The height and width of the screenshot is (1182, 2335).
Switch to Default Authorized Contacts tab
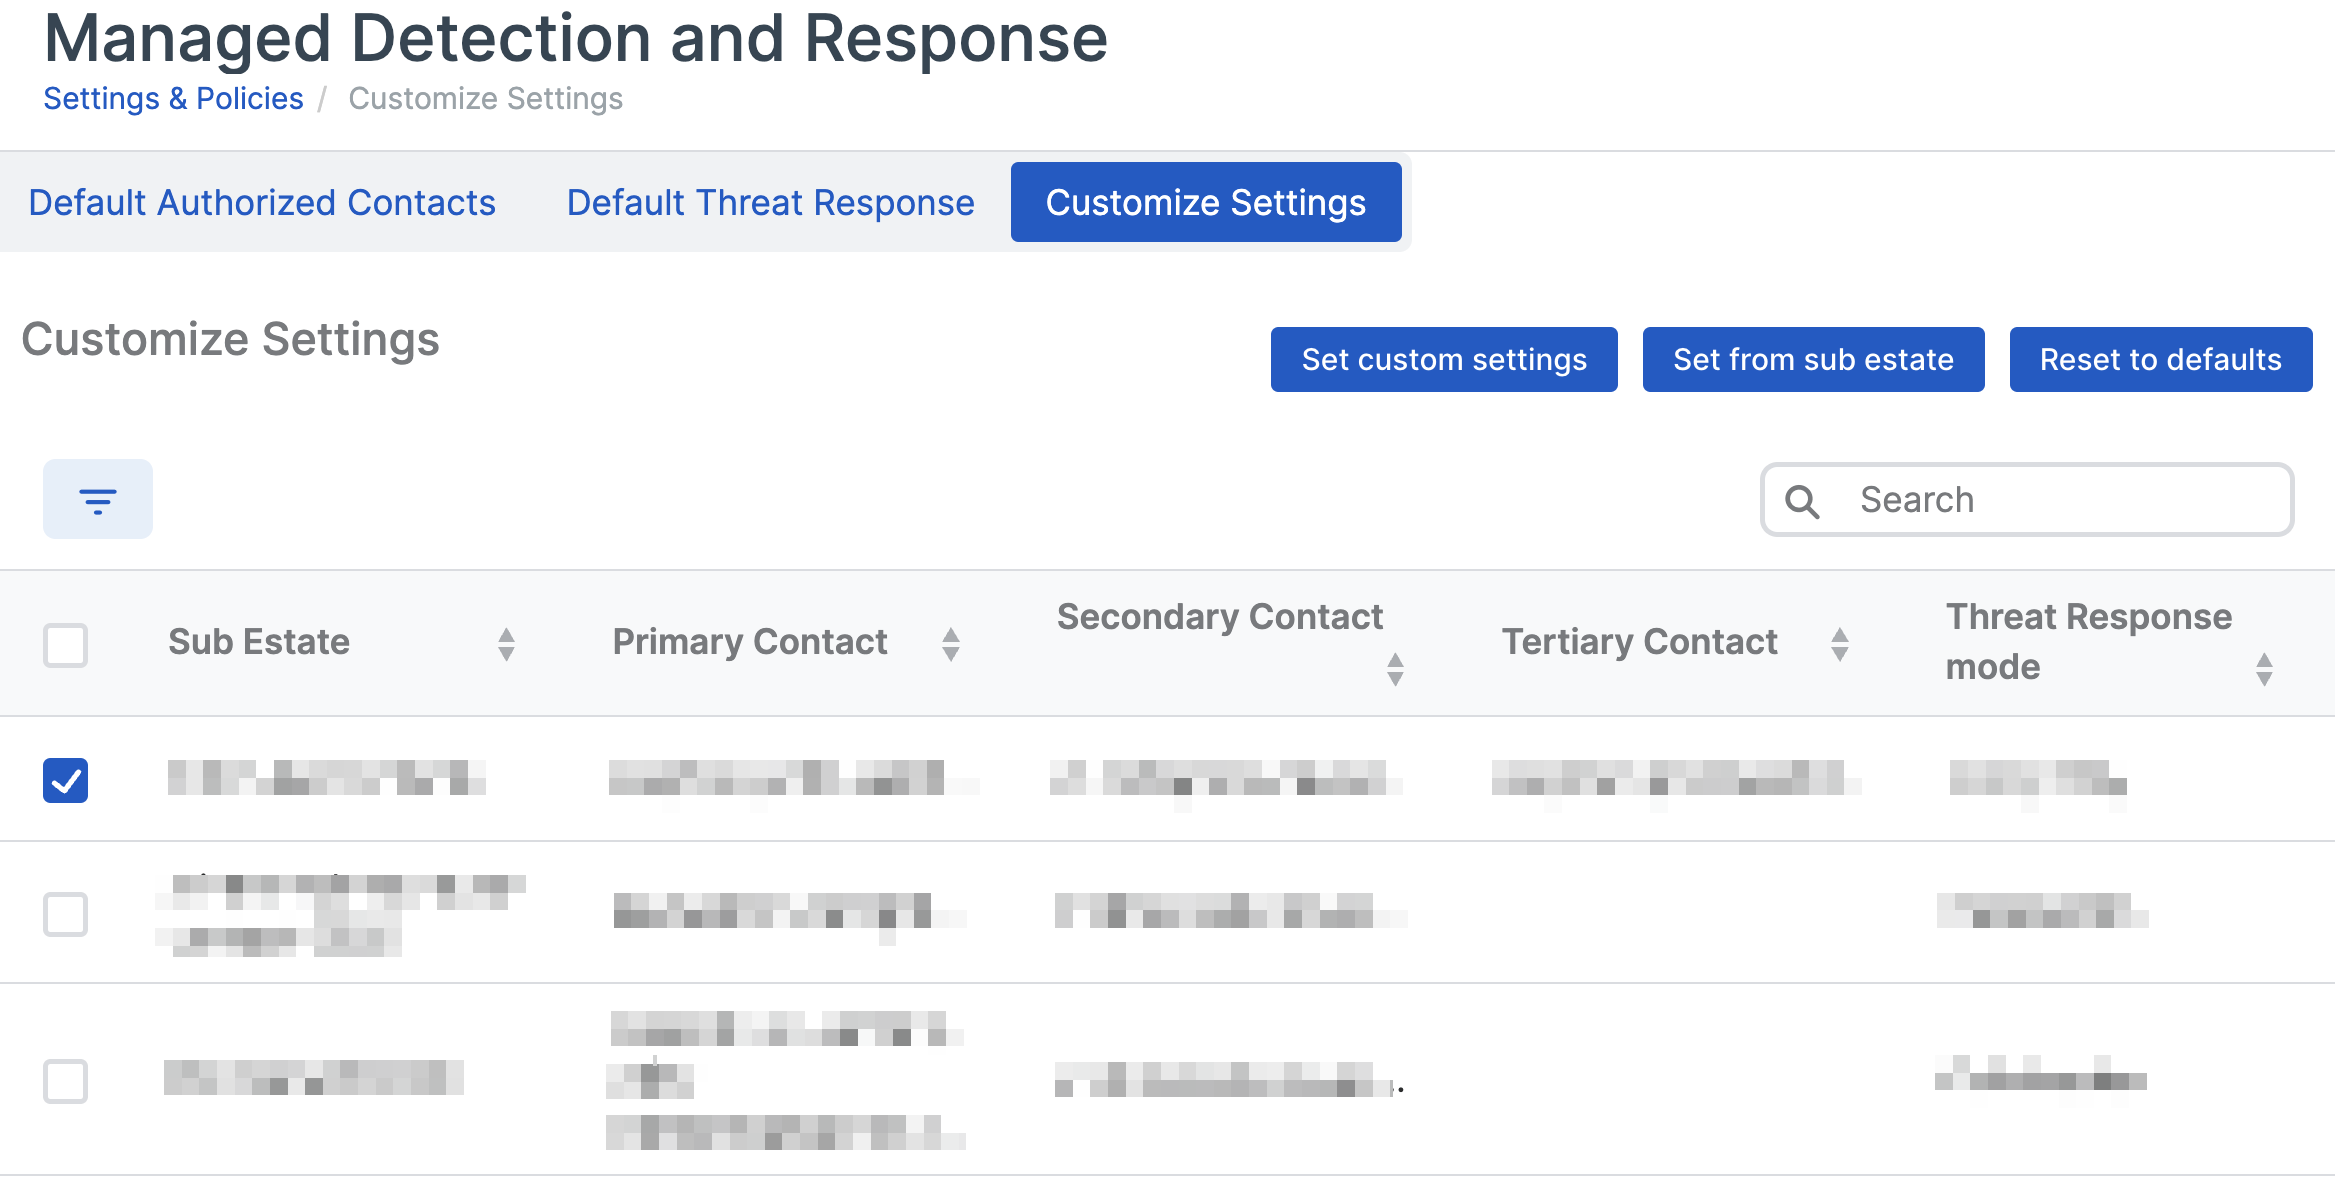tap(262, 202)
